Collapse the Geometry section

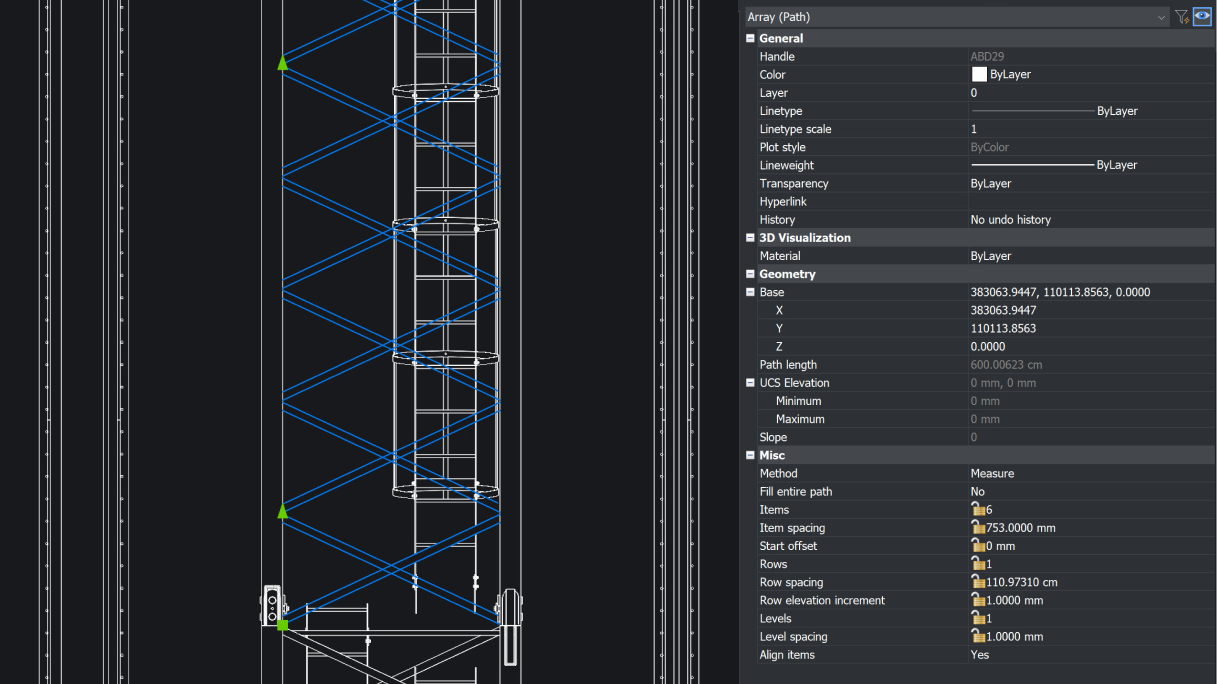click(750, 274)
